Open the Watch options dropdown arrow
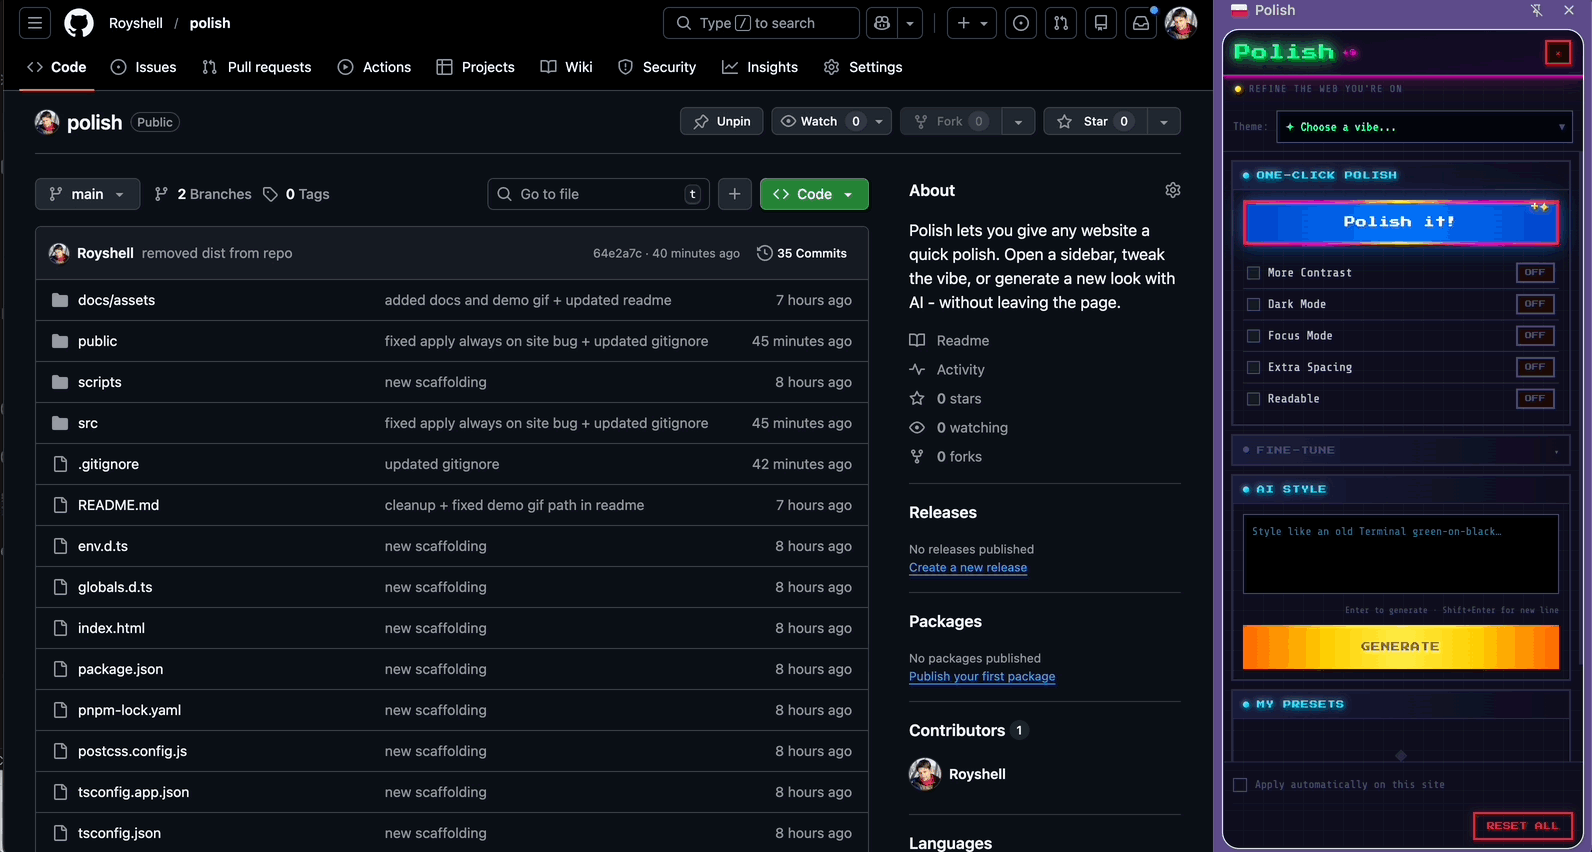The width and height of the screenshot is (1592, 852). point(879,122)
